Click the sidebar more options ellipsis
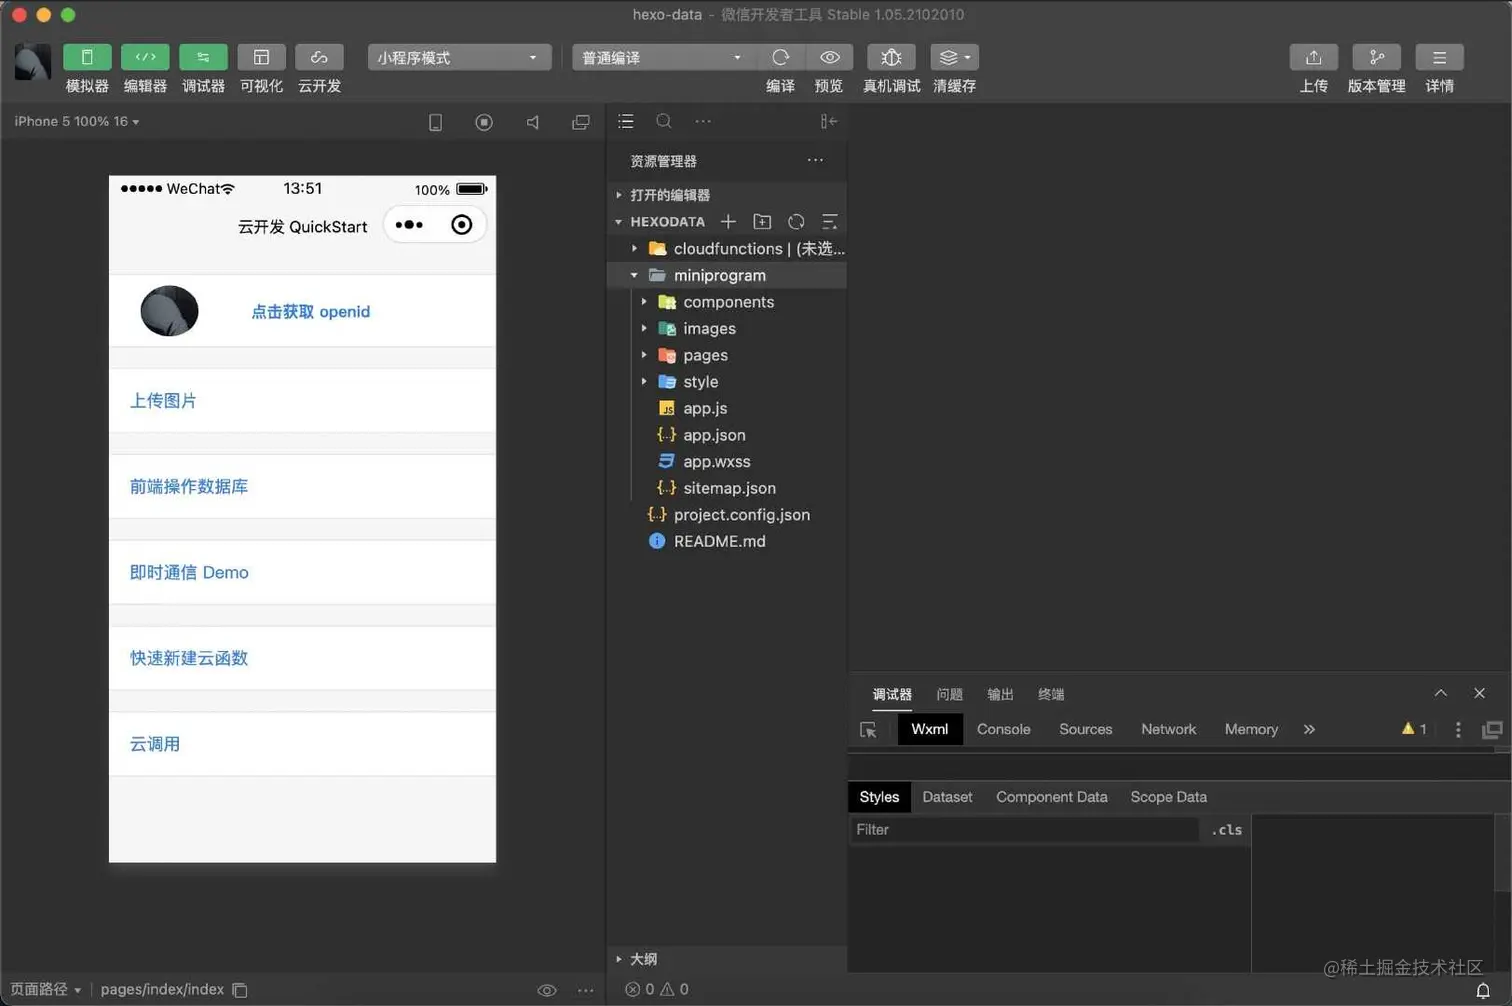Viewport: 1512px width, 1006px height. click(x=703, y=121)
